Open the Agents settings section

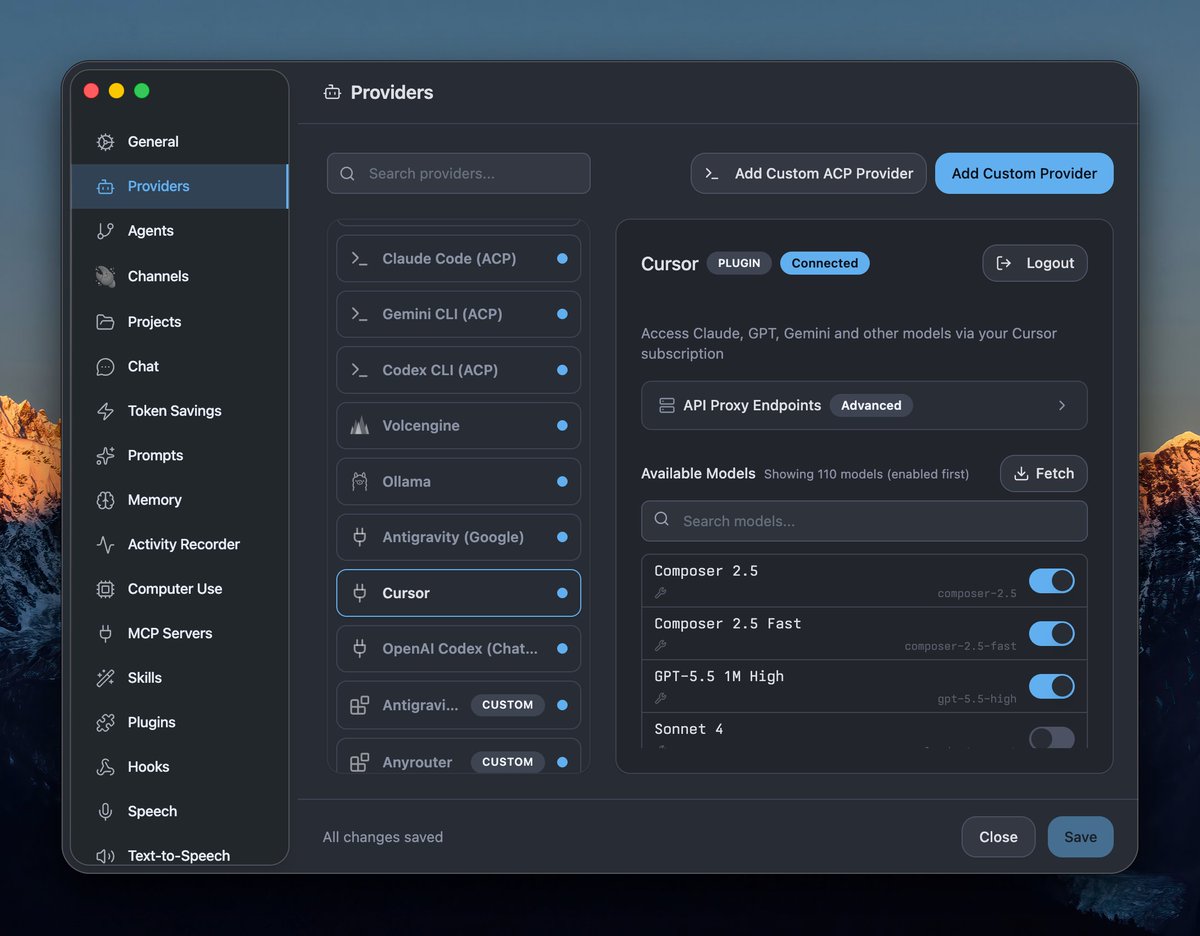[180, 231]
